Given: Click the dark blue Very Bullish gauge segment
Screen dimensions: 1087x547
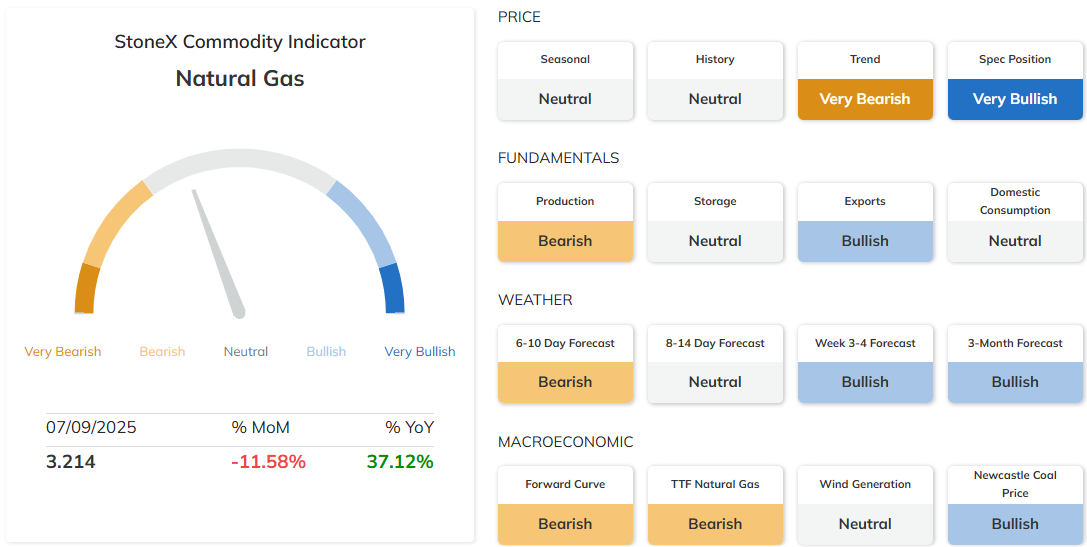Looking at the screenshot, I should 393,288.
